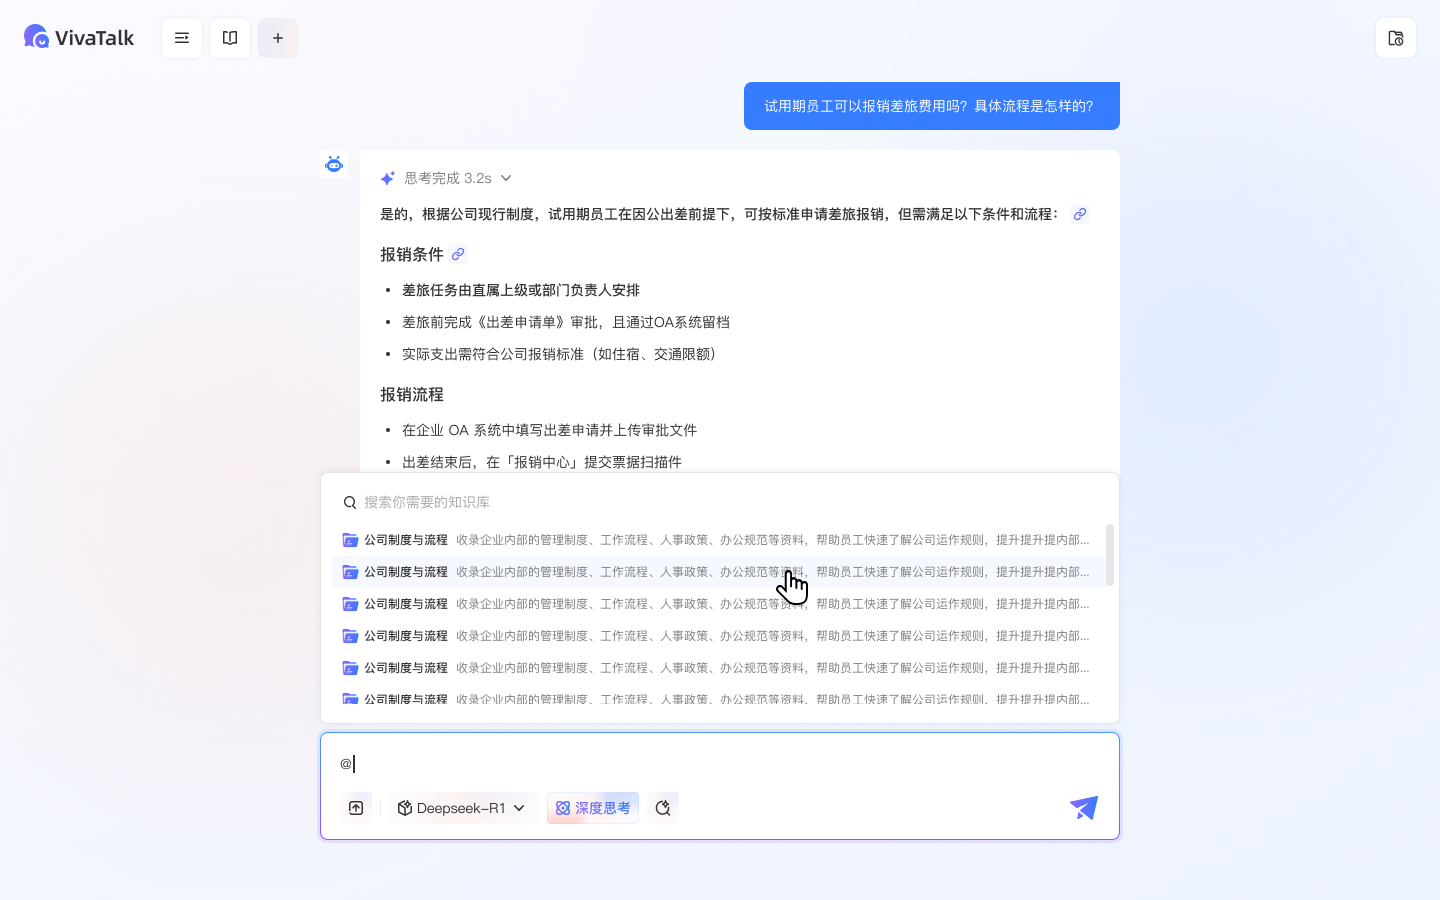Screen dimensions: 1440x900
Task: Click bullet 实际支出需符合公司报销标准
Action: 562,354
